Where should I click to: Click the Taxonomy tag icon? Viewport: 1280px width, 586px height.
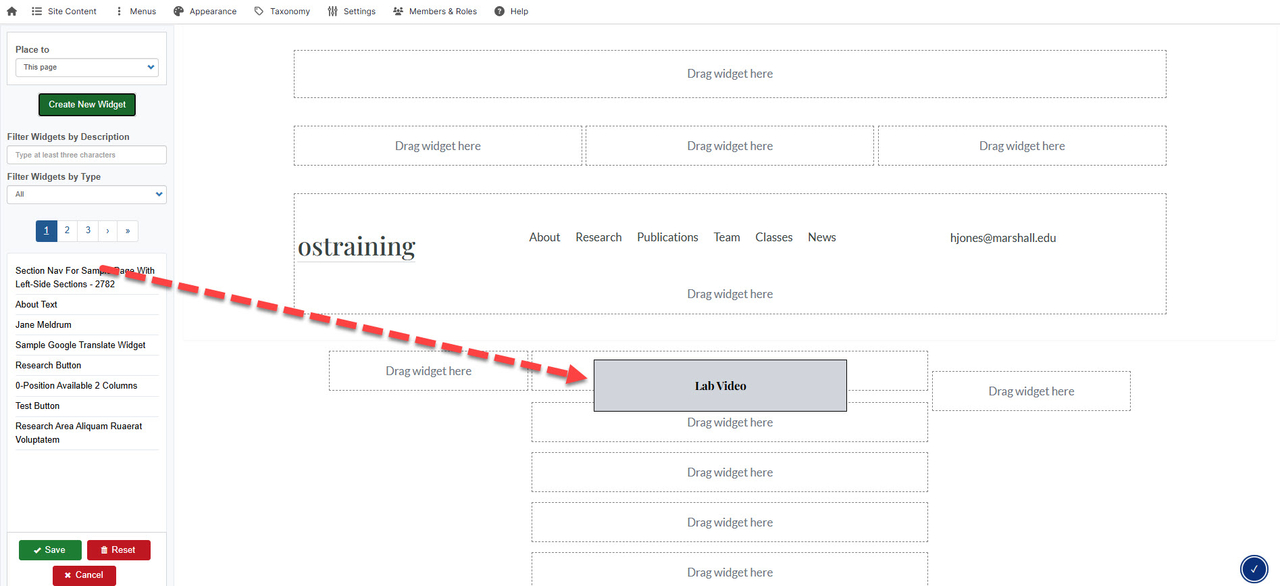pyautogui.click(x=259, y=11)
